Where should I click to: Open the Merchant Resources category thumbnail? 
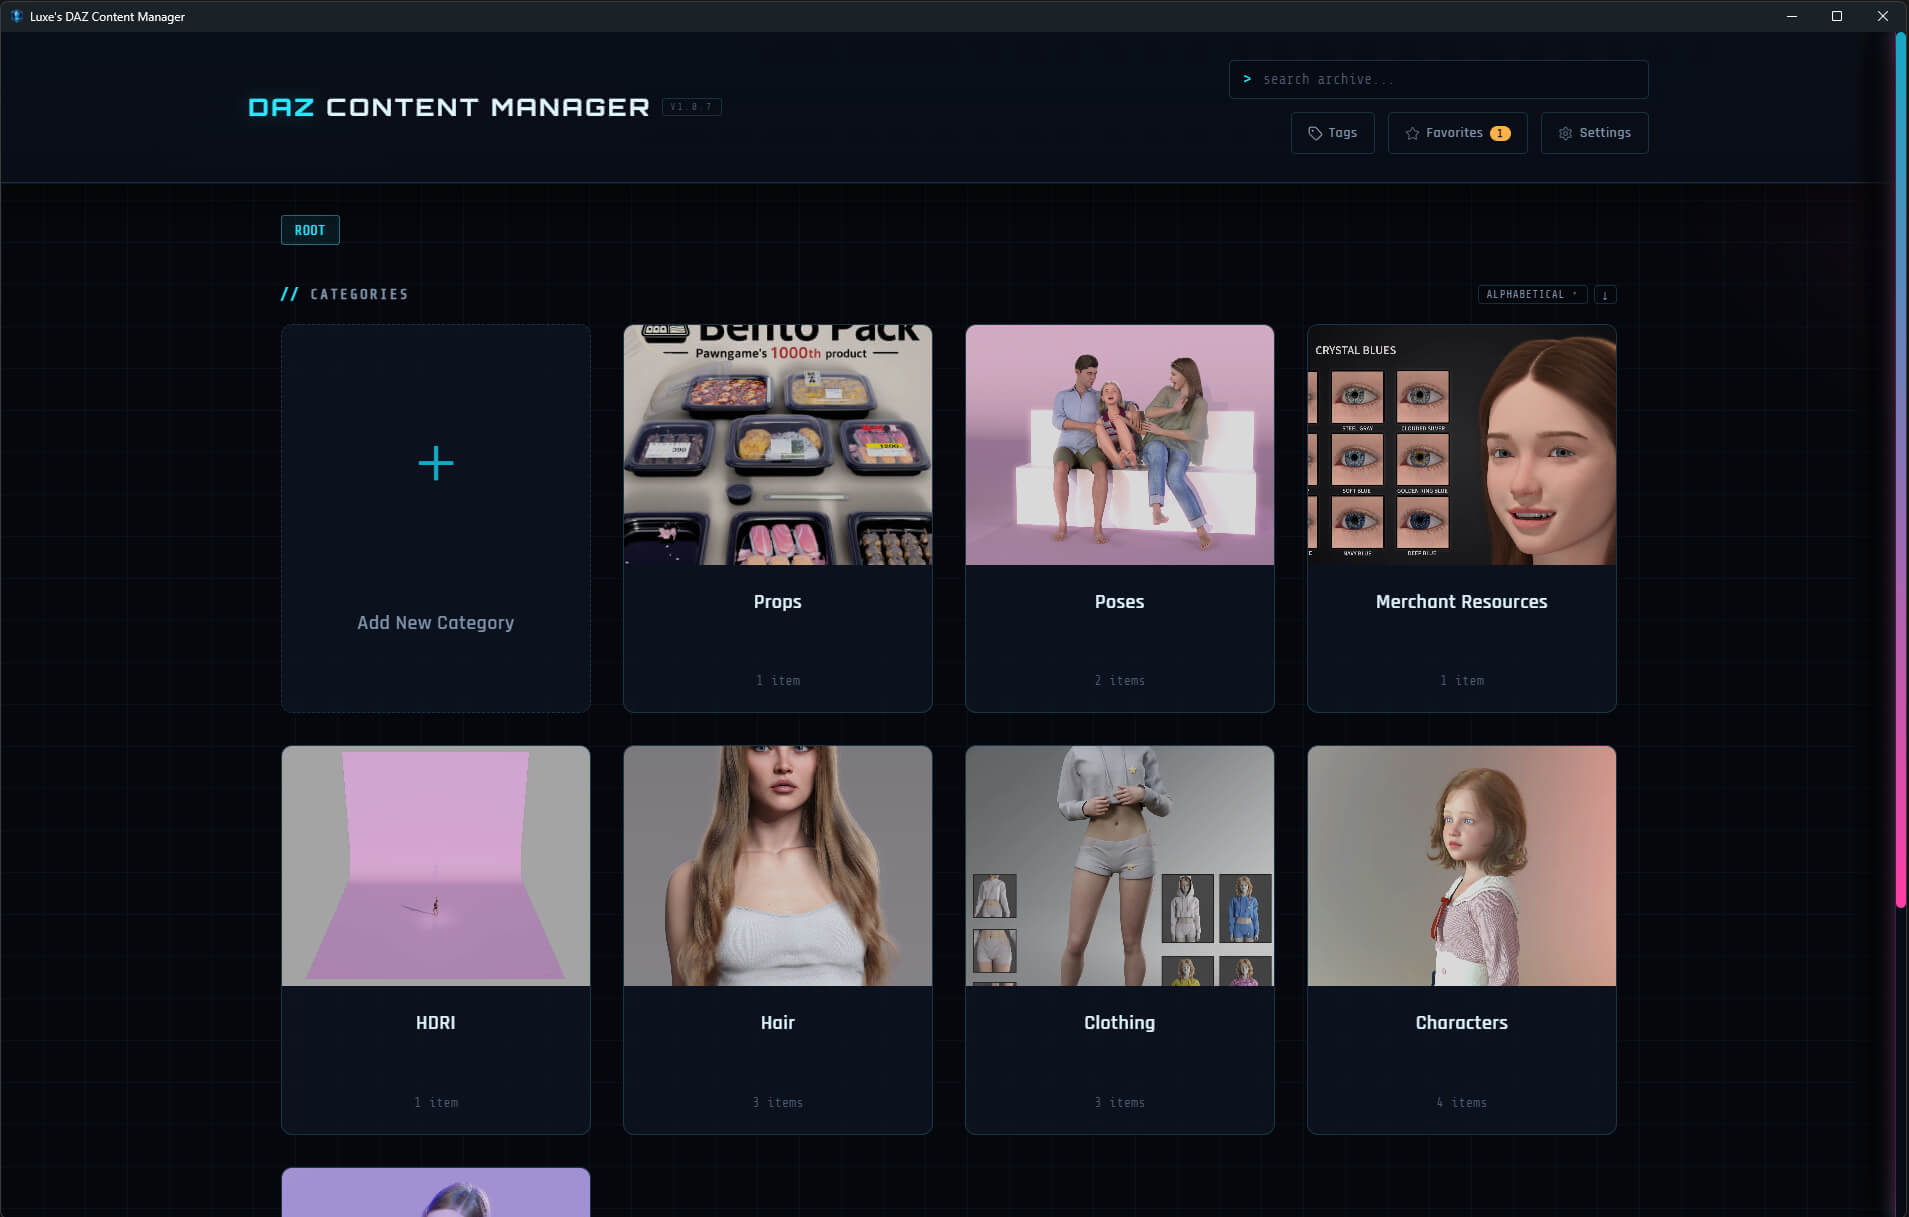click(x=1461, y=445)
